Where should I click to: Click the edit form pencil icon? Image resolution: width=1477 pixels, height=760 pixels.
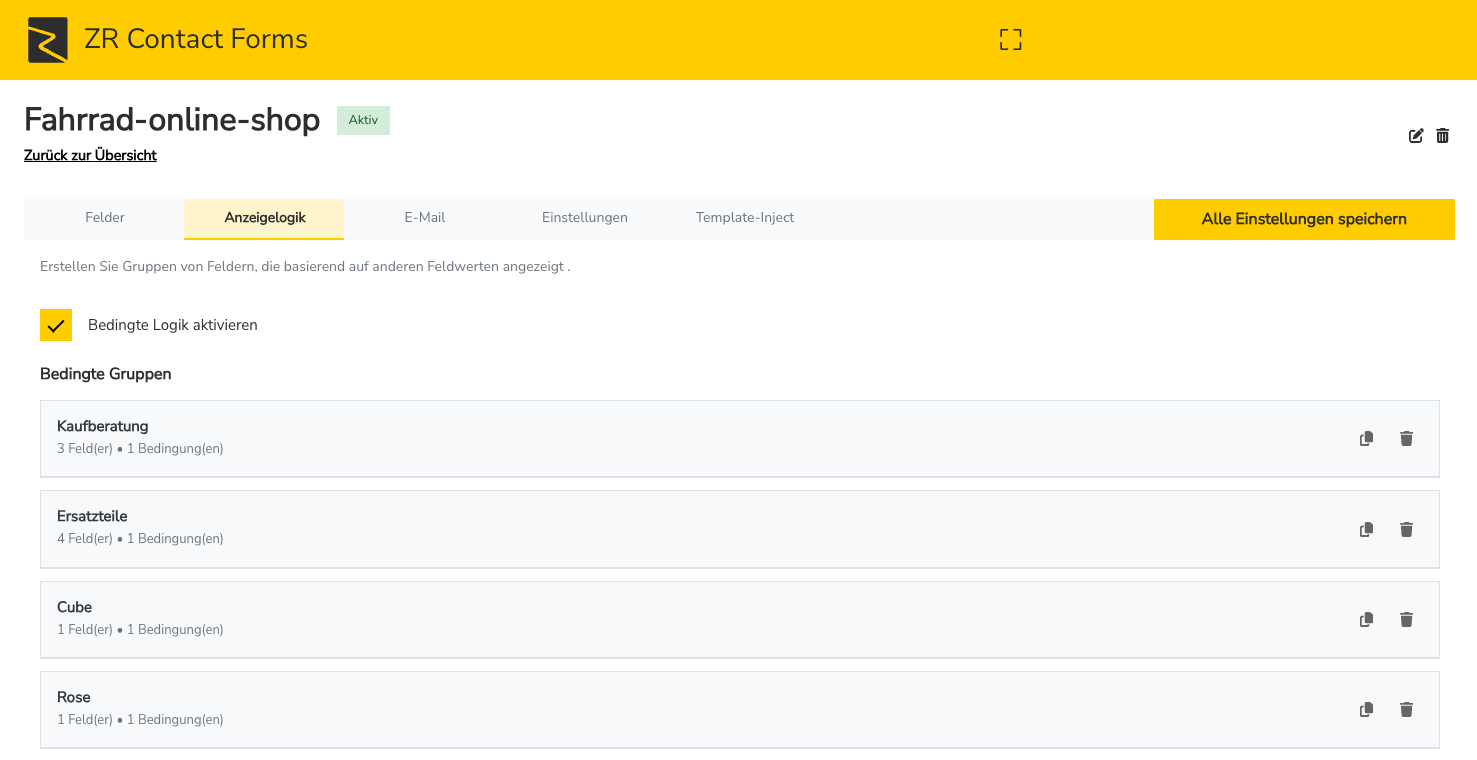tap(1416, 136)
